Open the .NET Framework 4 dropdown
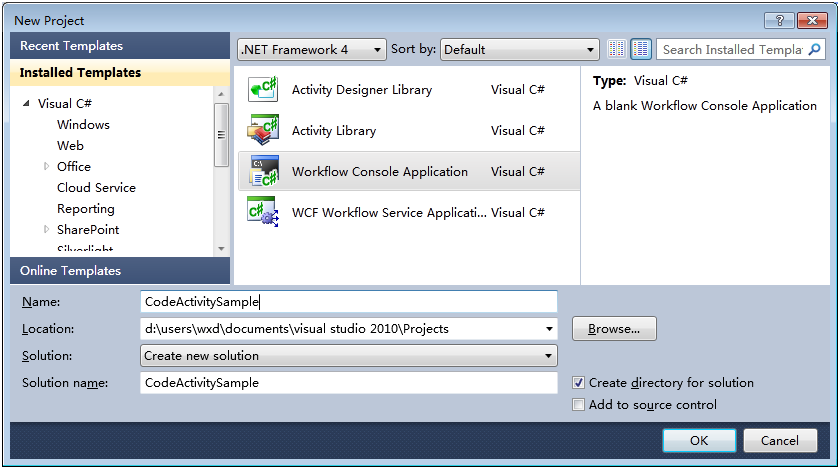Screen dimensions: 840x469 click(312, 50)
